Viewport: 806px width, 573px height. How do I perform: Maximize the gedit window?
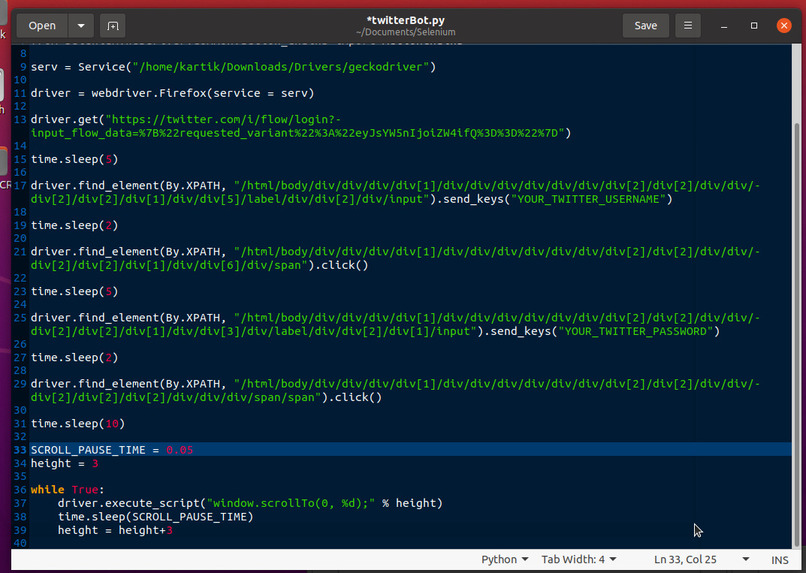pos(754,26)
